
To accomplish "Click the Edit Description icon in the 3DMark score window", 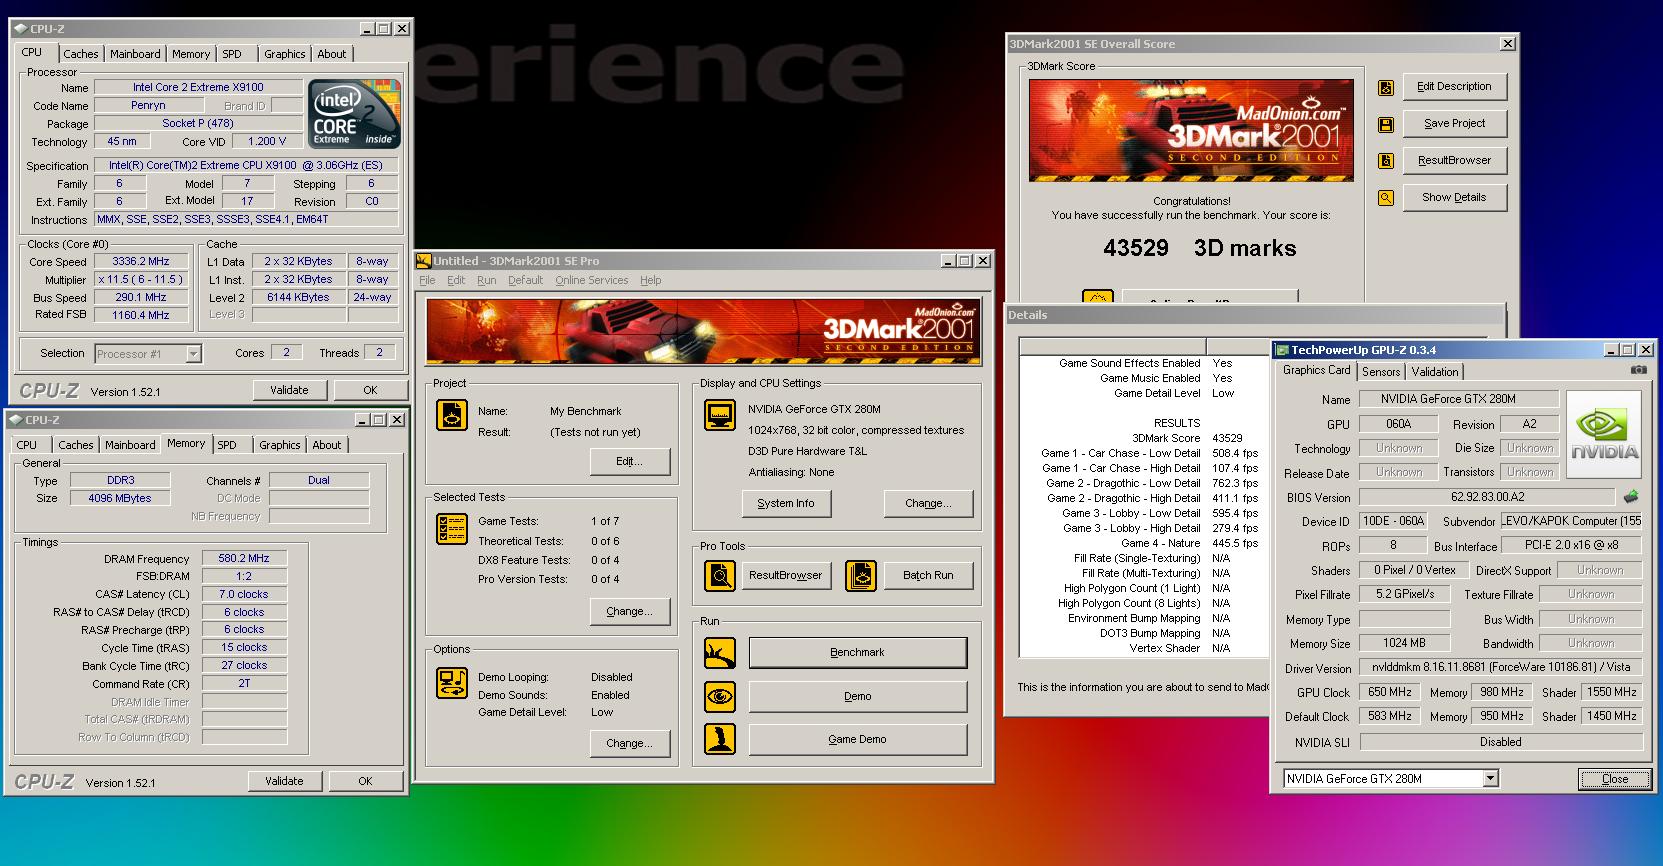I will click(1386, 88).
